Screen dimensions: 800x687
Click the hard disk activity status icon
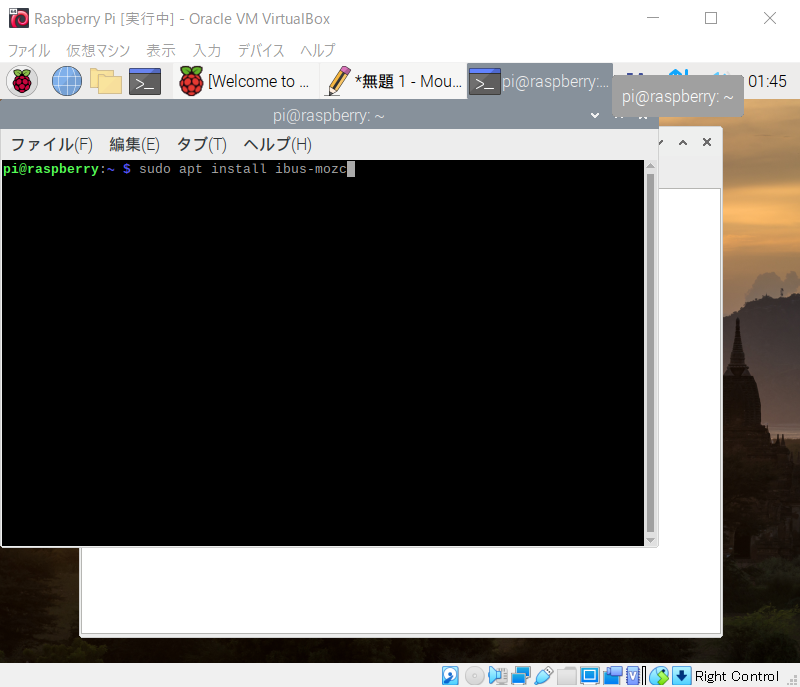click(450, 676)
